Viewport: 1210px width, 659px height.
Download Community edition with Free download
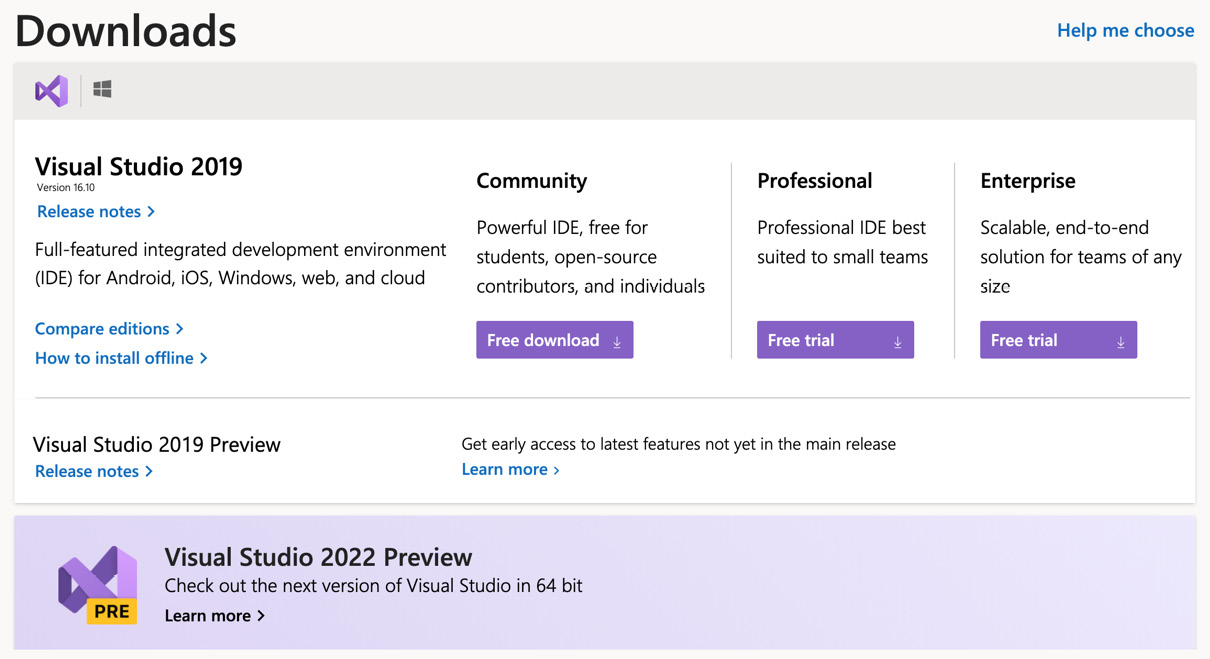tap(555, 340)
